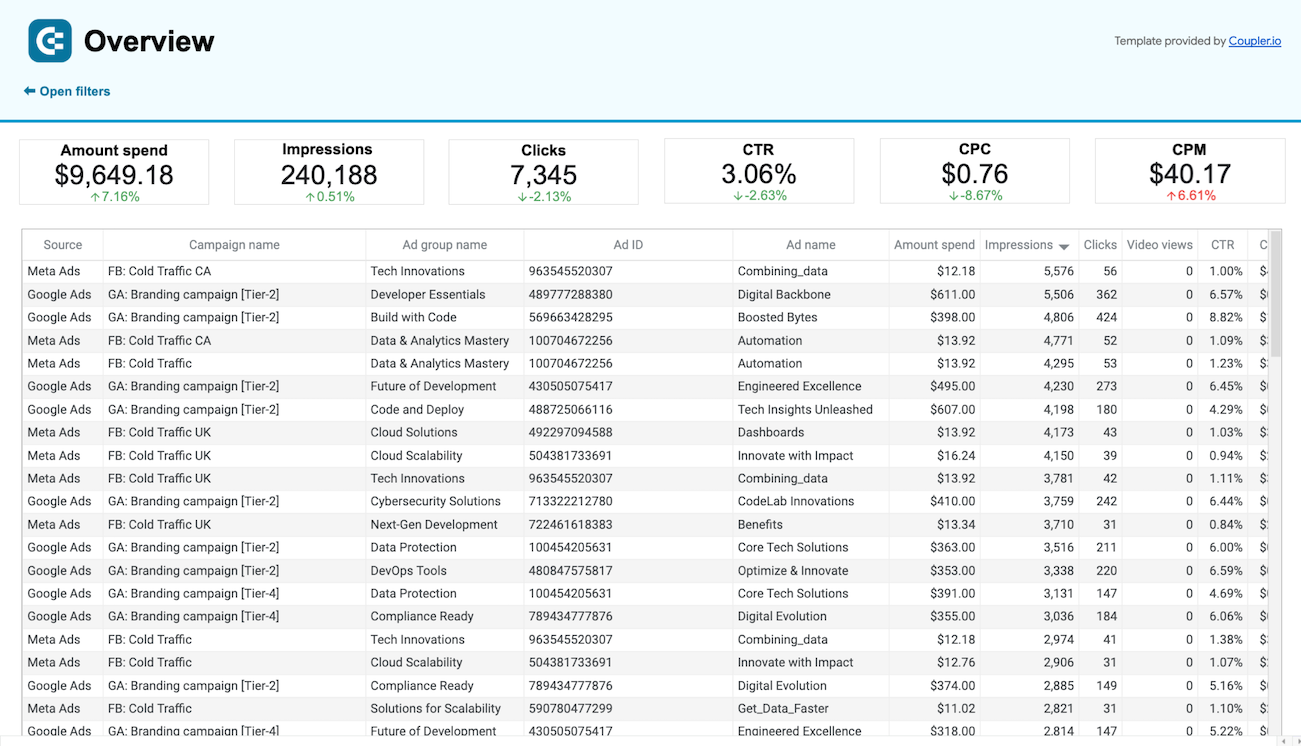
Task: Click the Impressions sort descending arrow
Action: (1064, 246)
